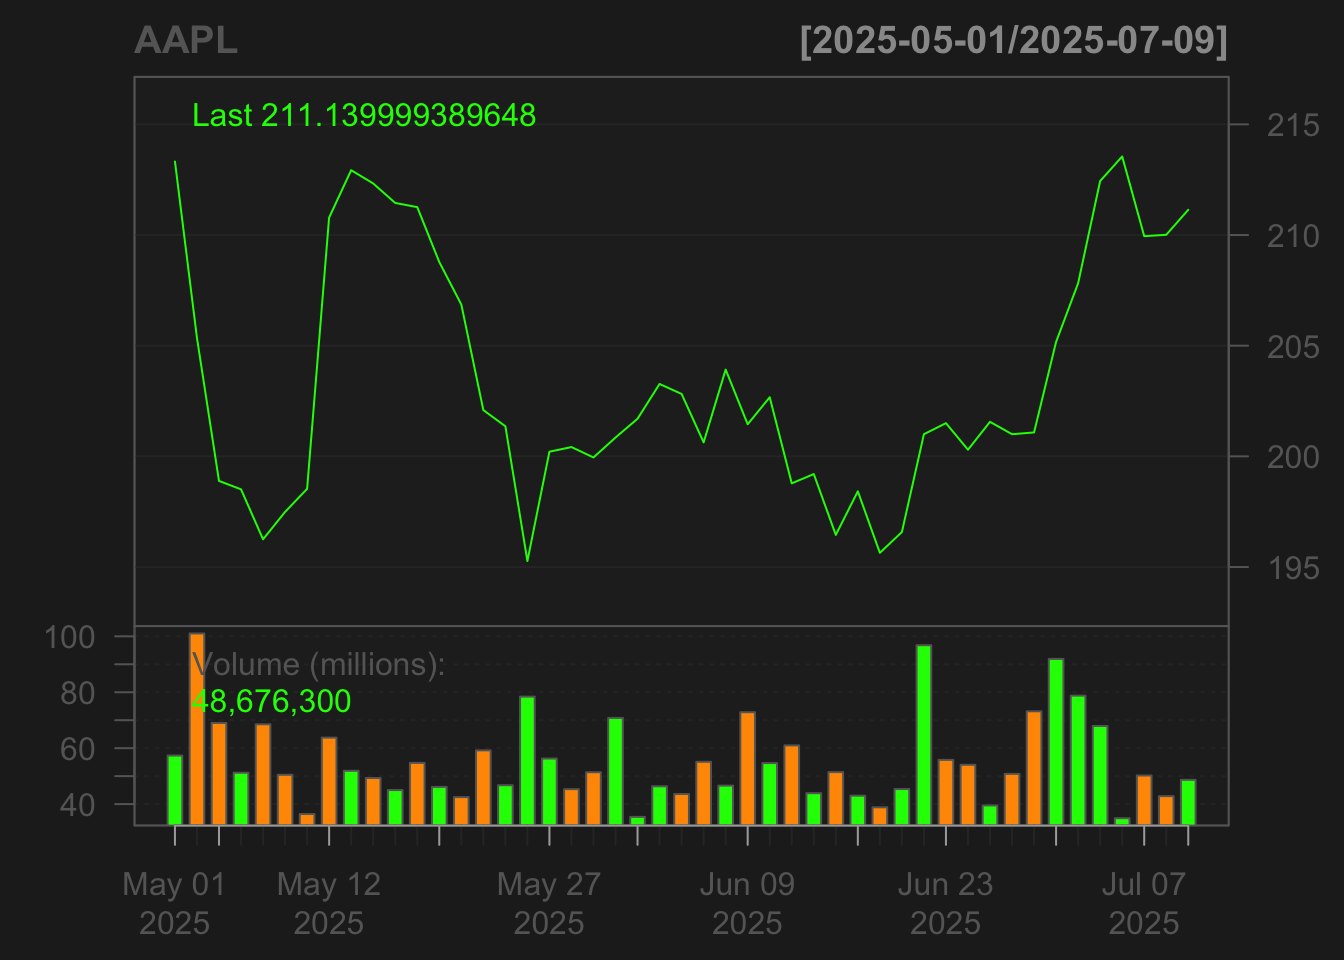Viewport: 1344px width, 960px height.
Task: Click the tall green volume bar at Jun 23
Action: pyautogui.click(x=924, y=735)
